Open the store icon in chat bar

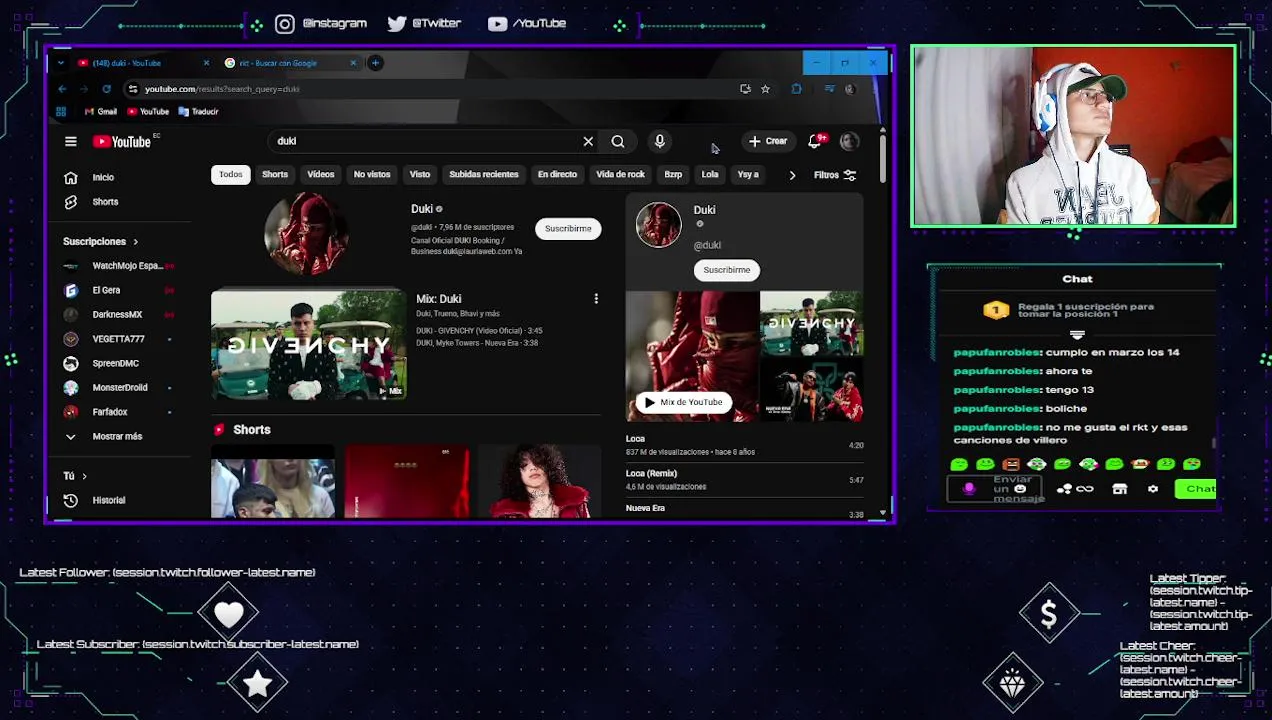[1120, 489]
